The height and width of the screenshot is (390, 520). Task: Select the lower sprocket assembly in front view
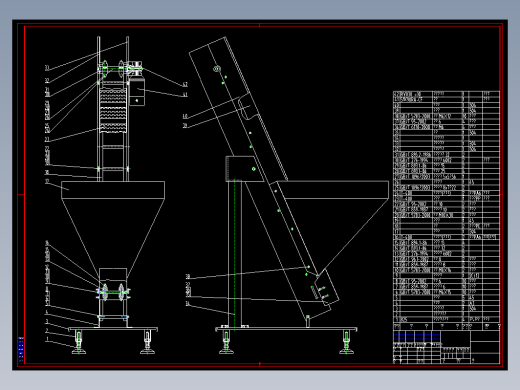point(113,293)
